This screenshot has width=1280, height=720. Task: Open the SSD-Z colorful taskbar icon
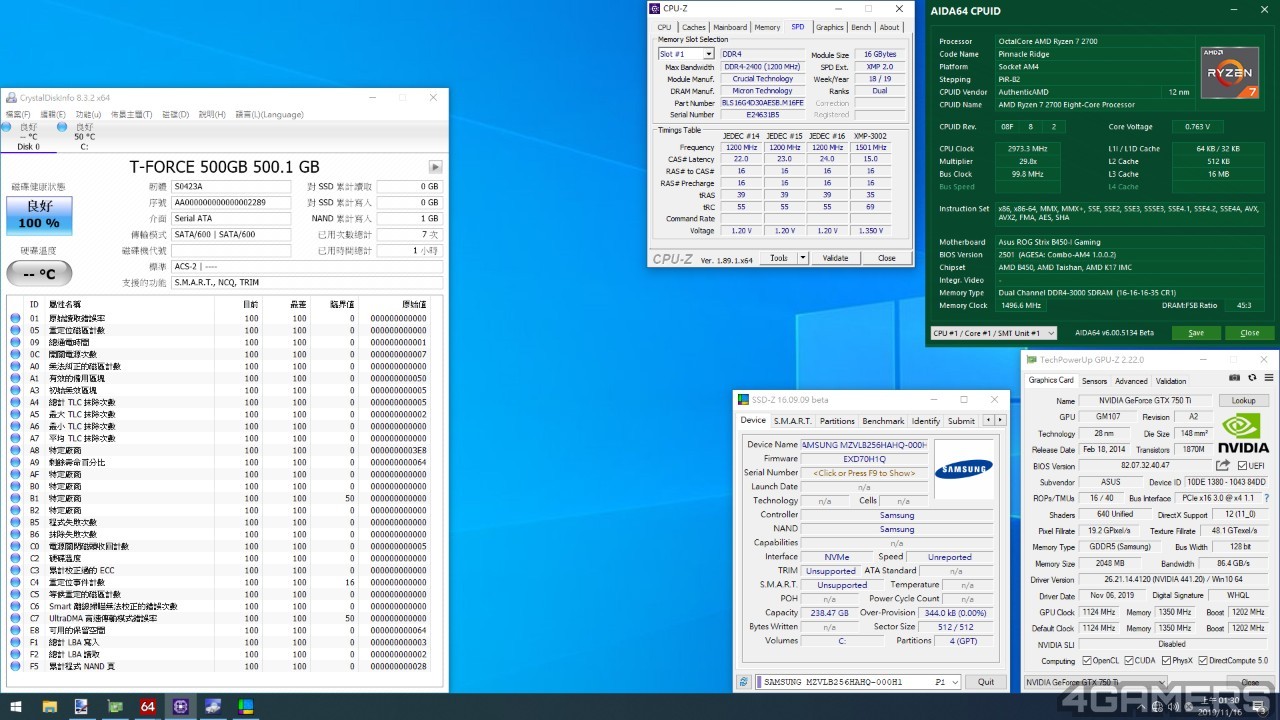(246, 706)
